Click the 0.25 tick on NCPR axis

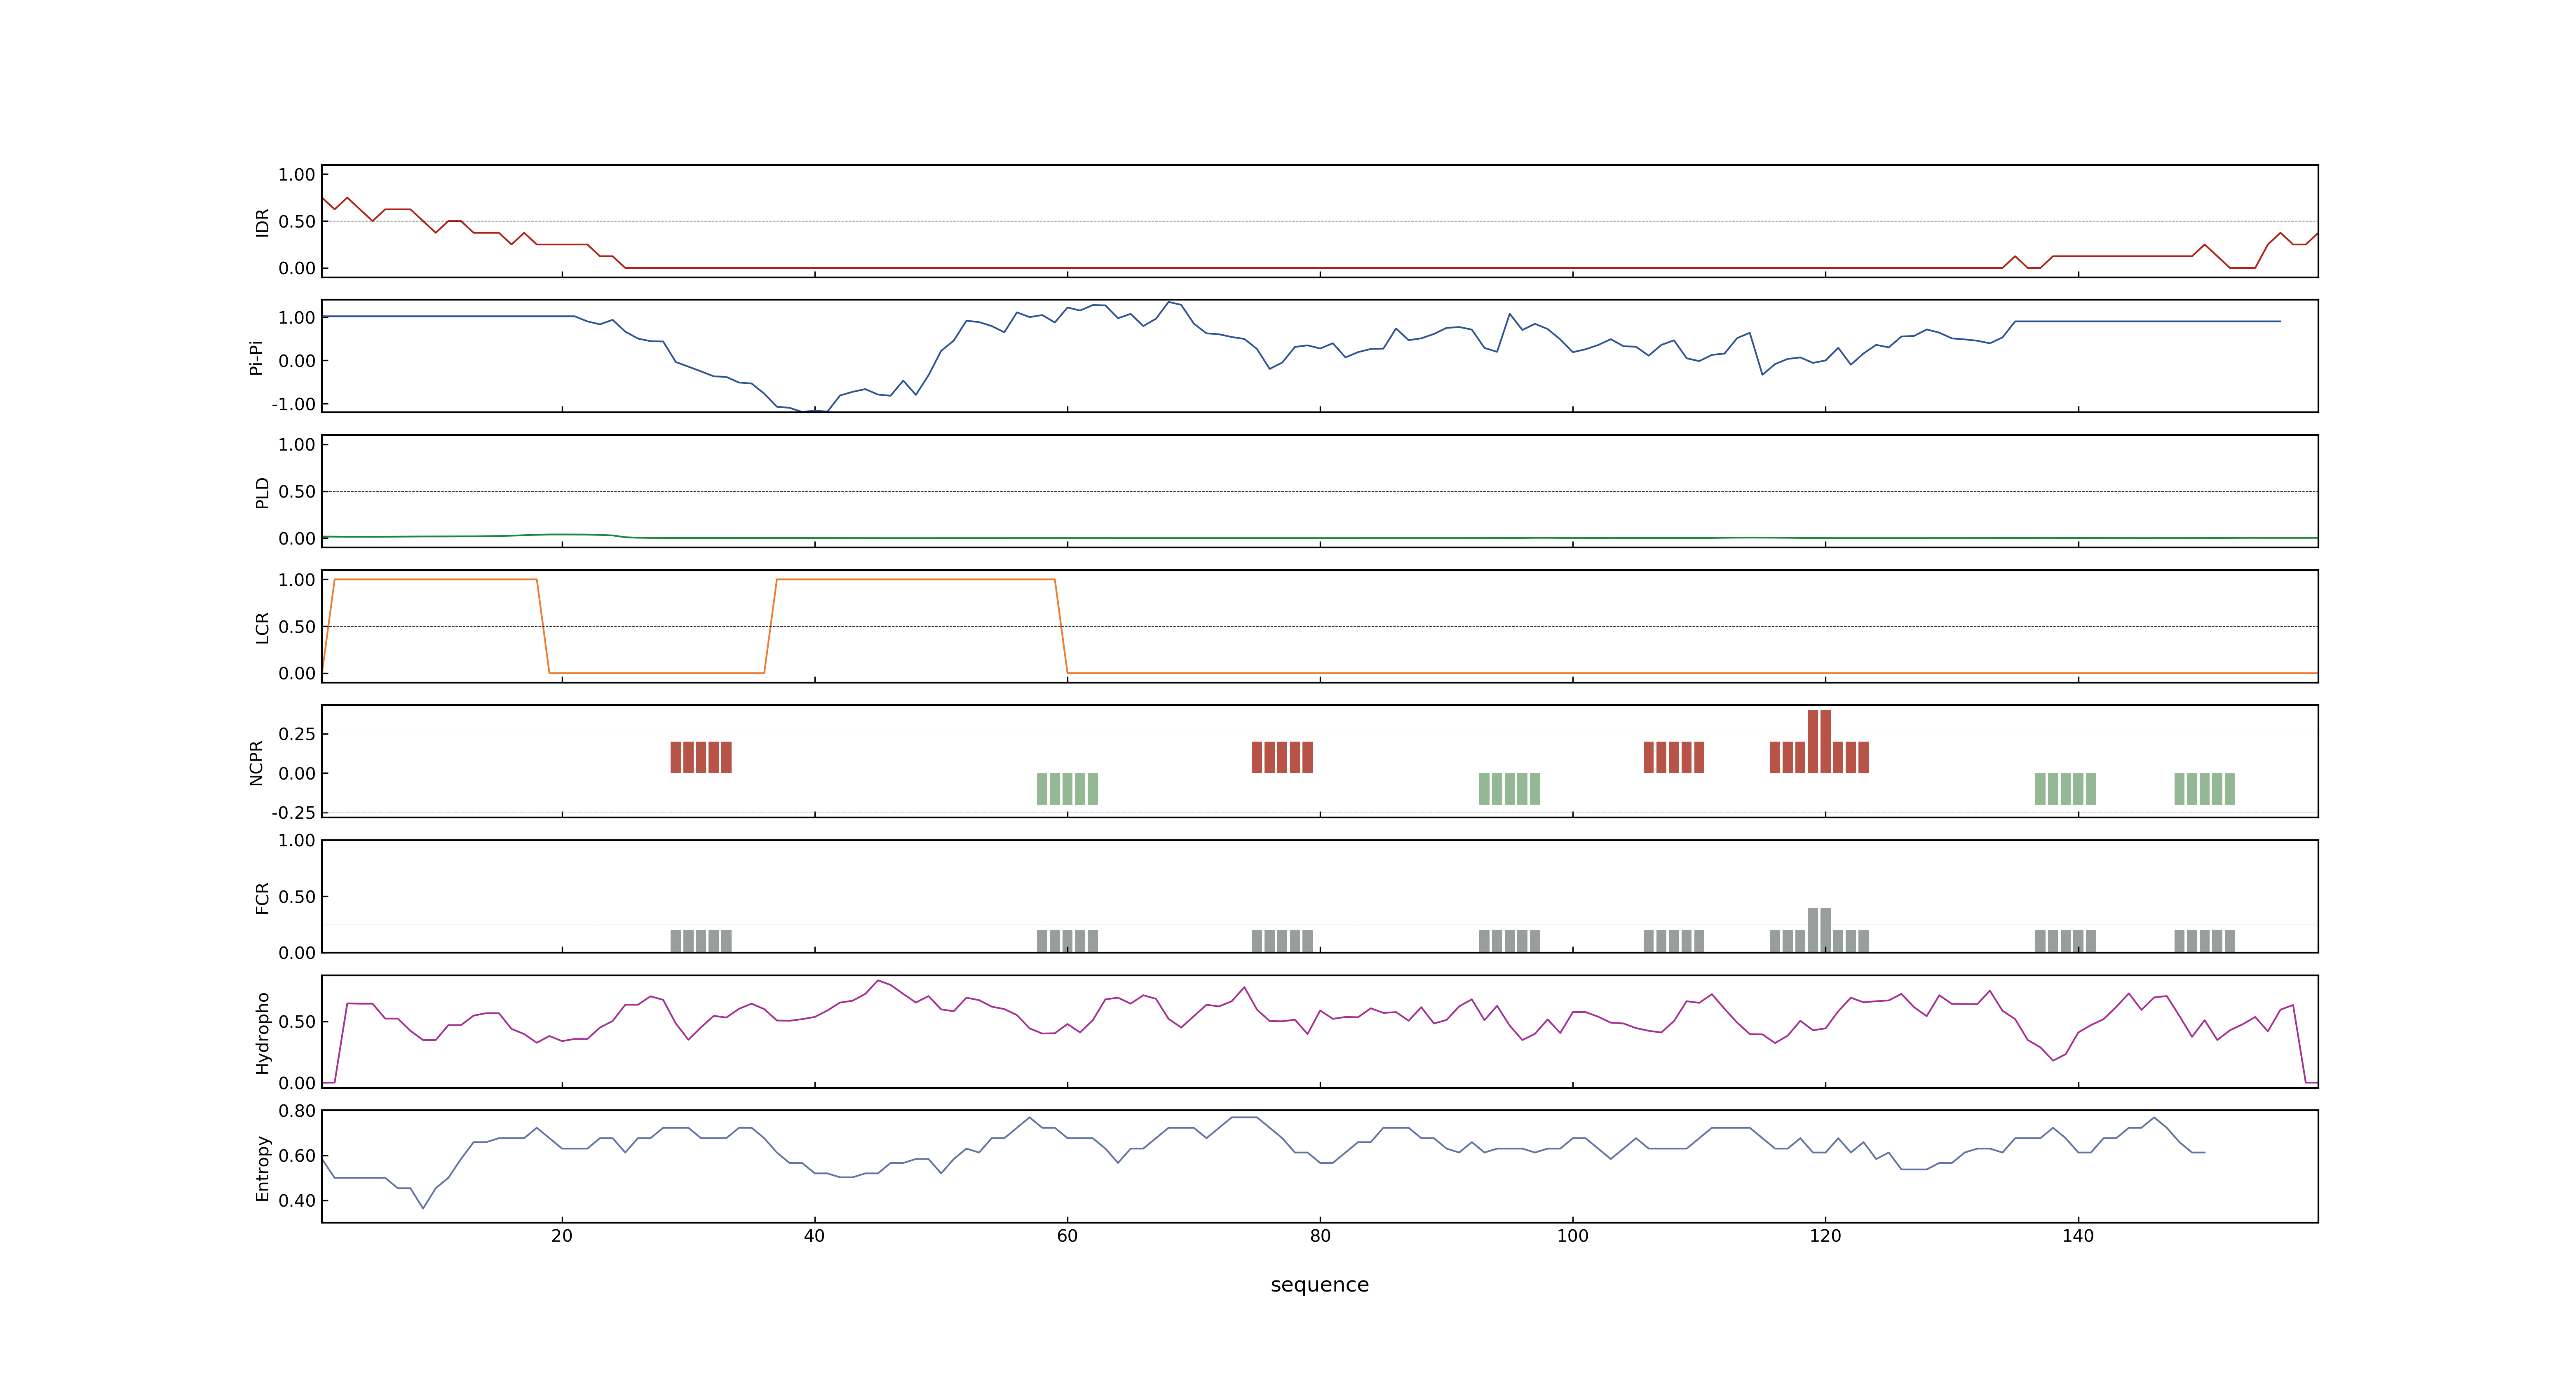[297, 734]
